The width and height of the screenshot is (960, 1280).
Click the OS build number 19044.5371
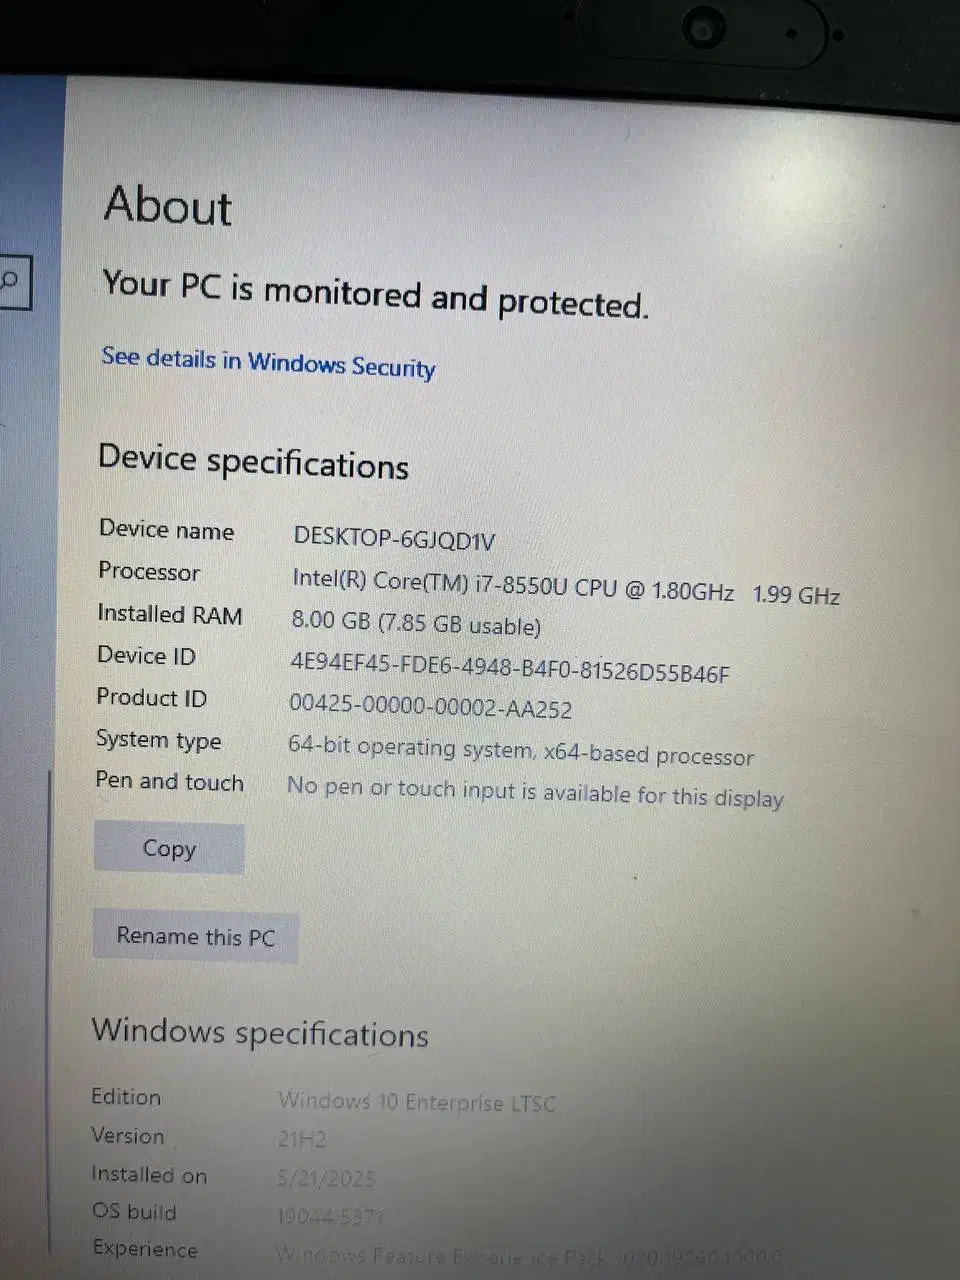[330, 1216]
